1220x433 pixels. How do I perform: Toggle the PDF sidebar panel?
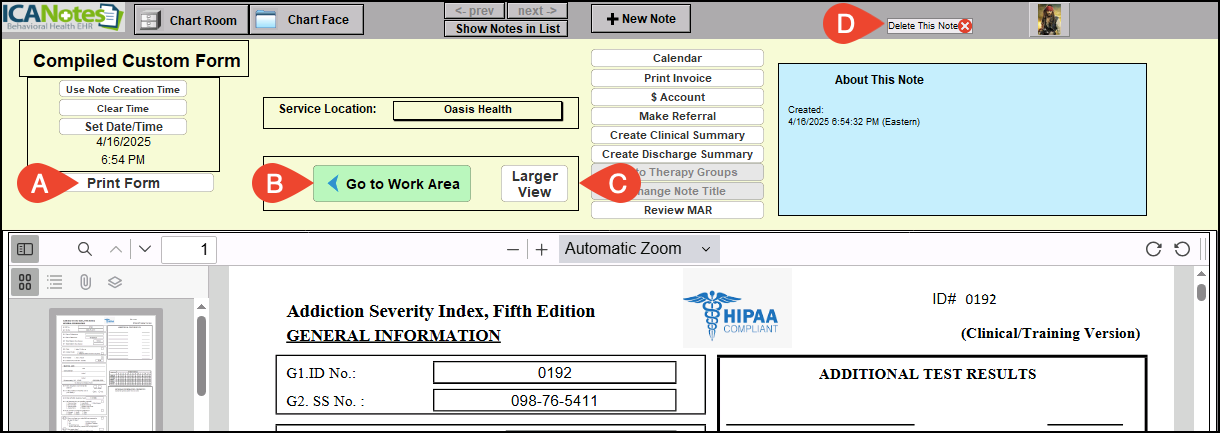point(25,249)
